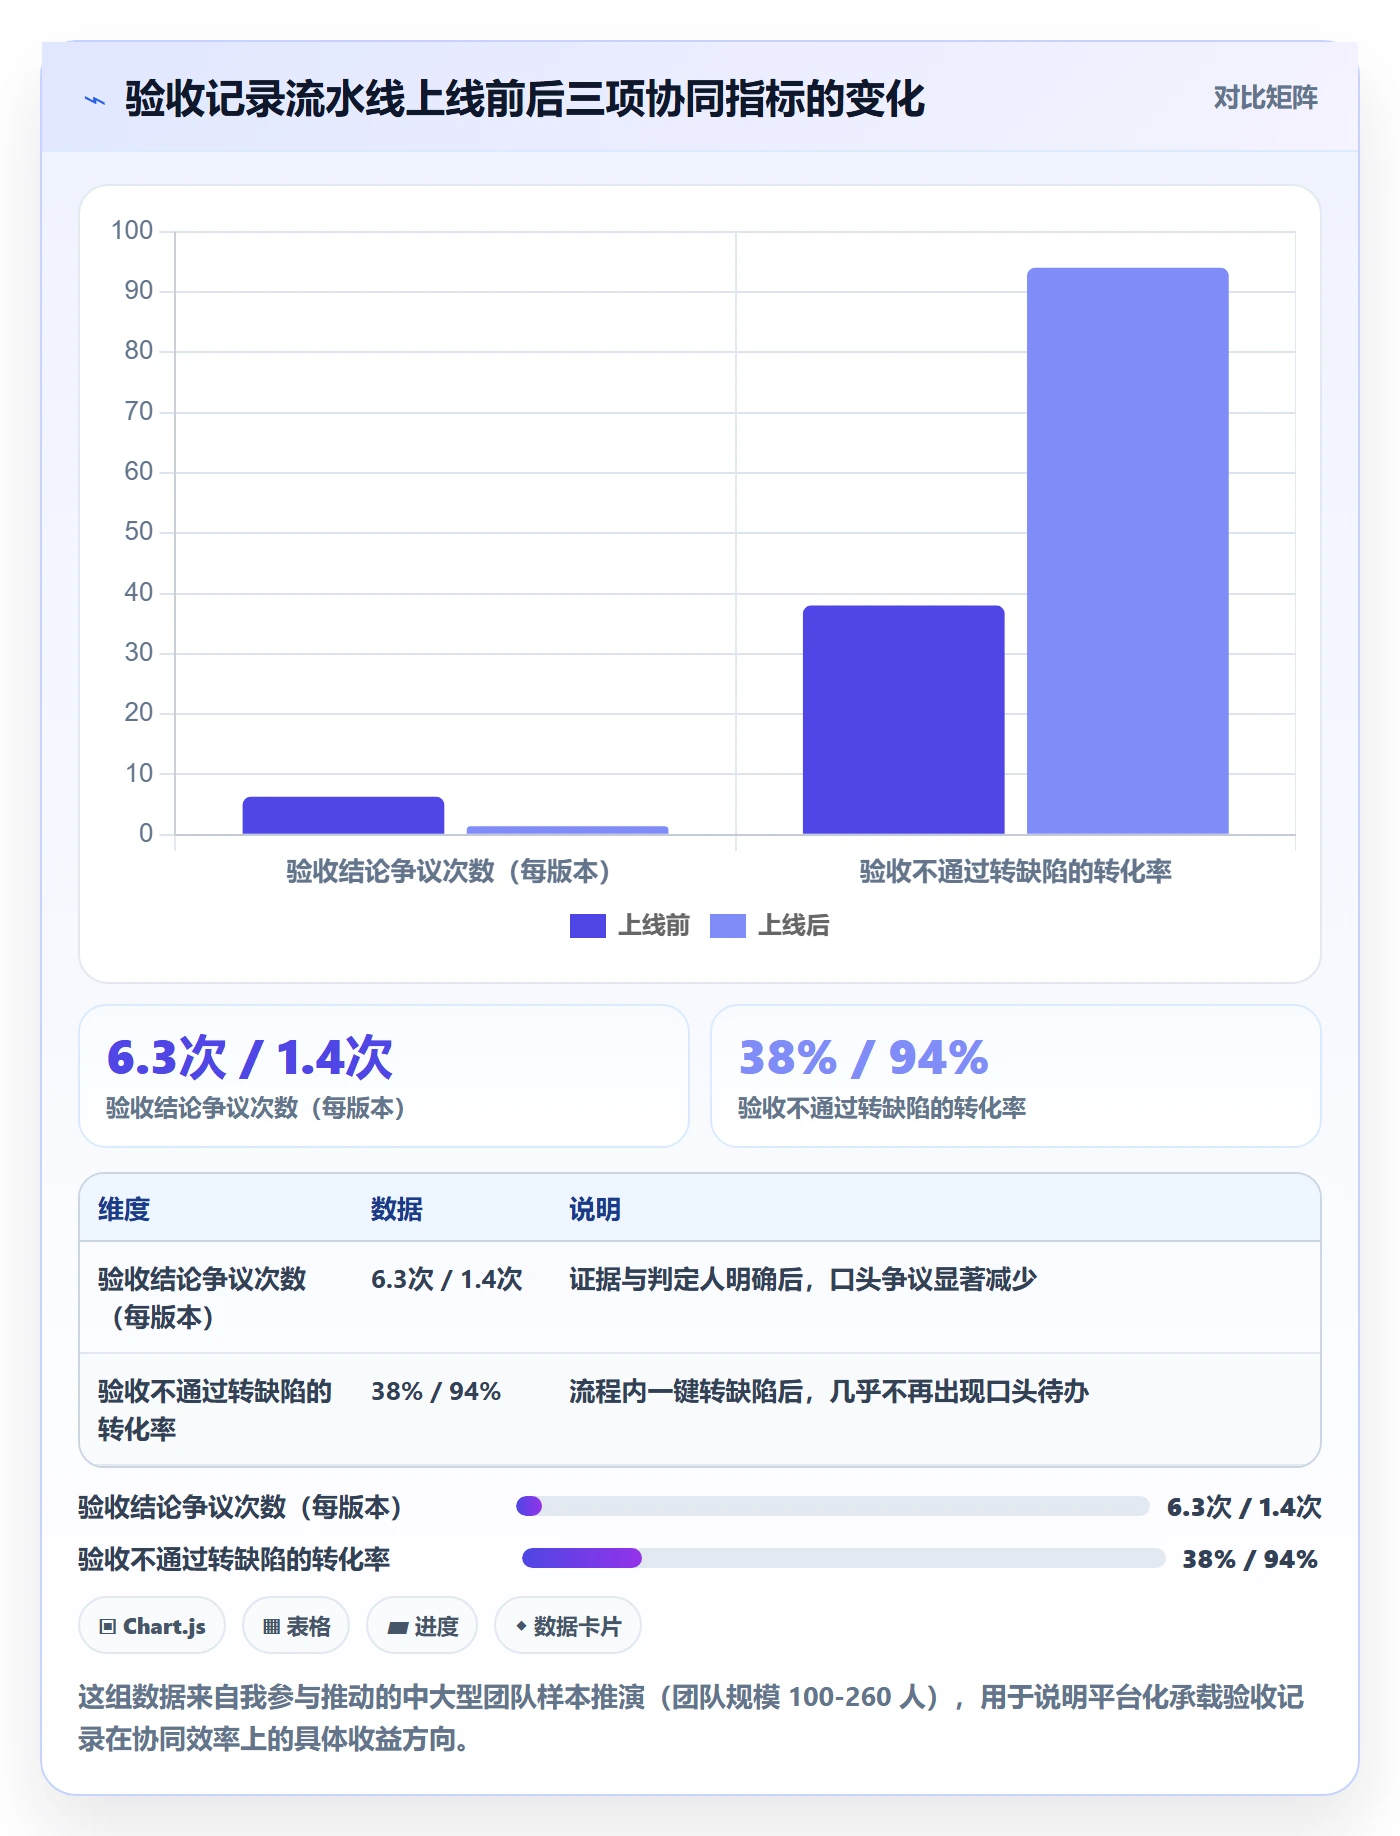Click table cell 证据与判定人明确后，口头争议显著减少
This screenshot has height=1836, width=1400.
click(x=803, y=1279)
